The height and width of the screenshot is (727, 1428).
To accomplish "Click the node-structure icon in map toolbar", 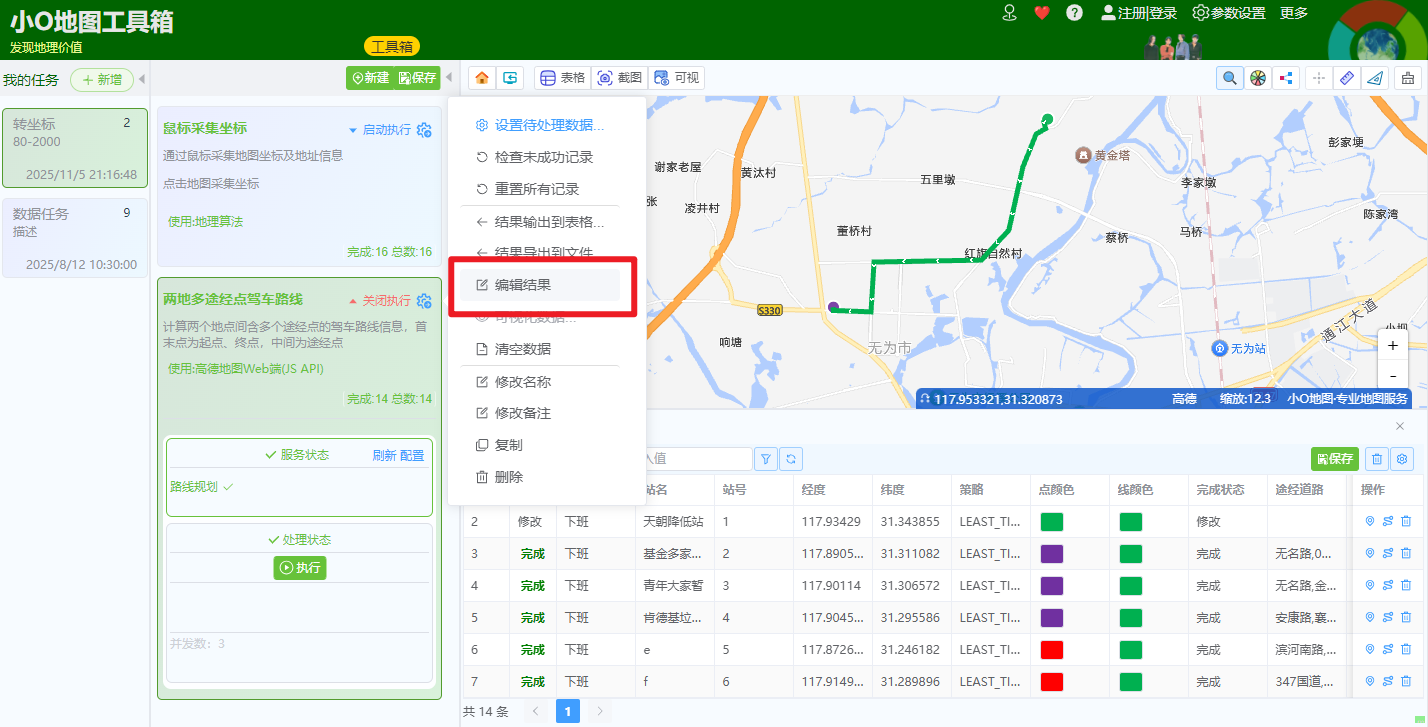I will click(x=1286, y=78).
